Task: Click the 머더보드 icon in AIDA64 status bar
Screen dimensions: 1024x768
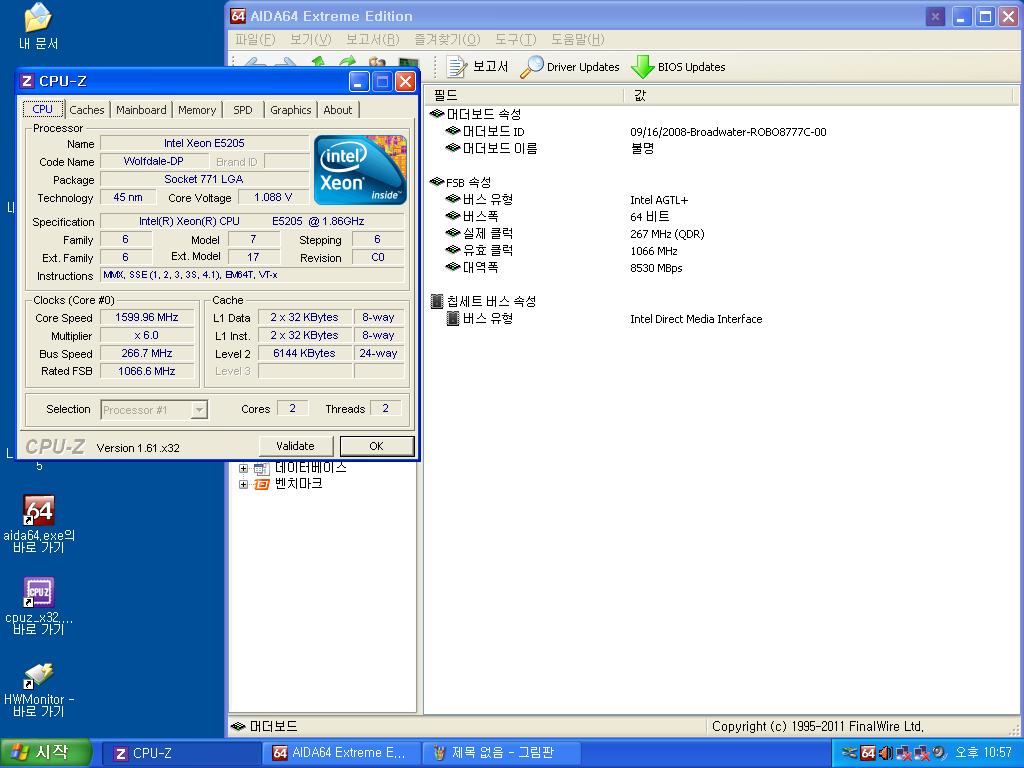Action: pos(238,726)
